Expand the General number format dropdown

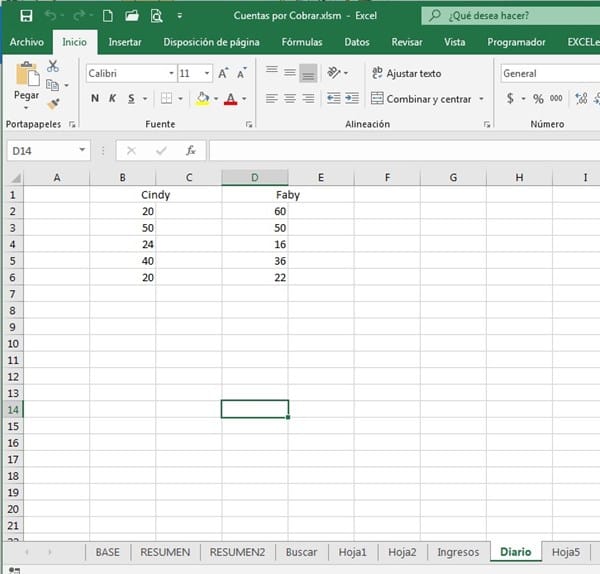point(548,73)
